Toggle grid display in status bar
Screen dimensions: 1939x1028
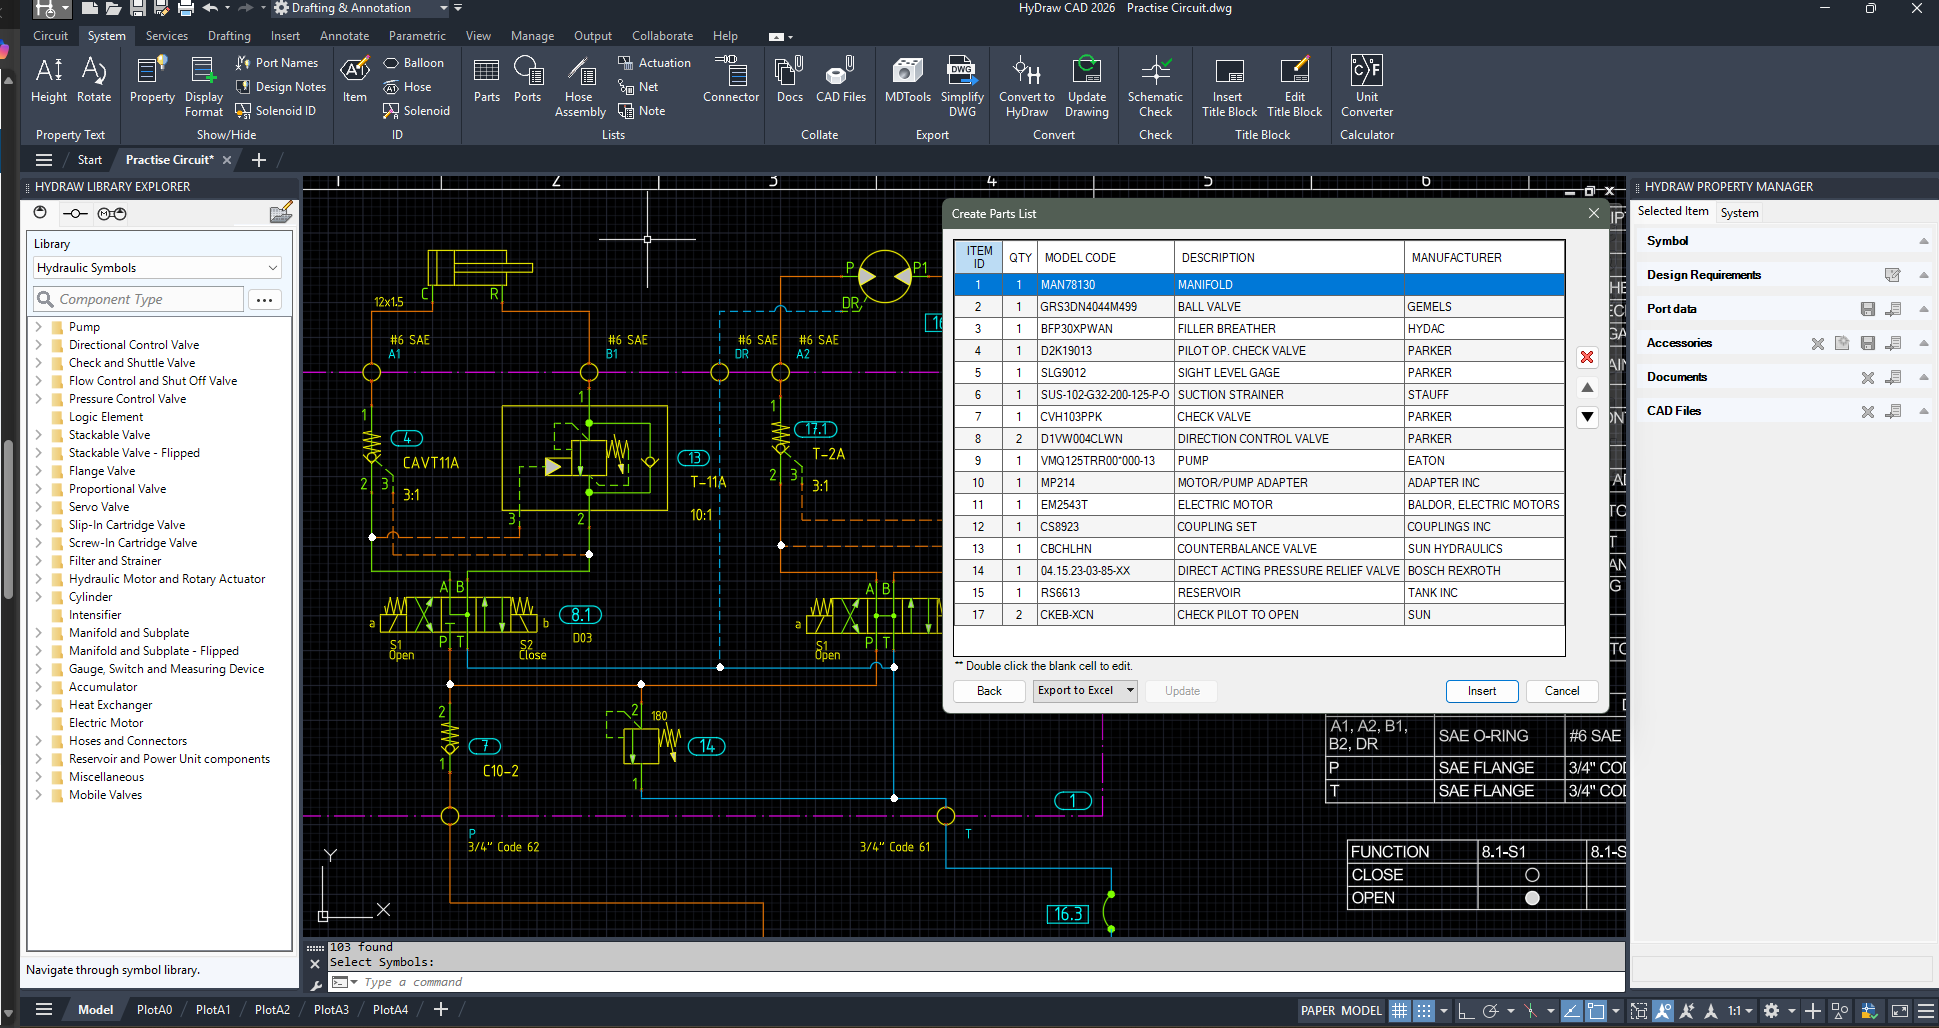[x=1399, y=1011]
